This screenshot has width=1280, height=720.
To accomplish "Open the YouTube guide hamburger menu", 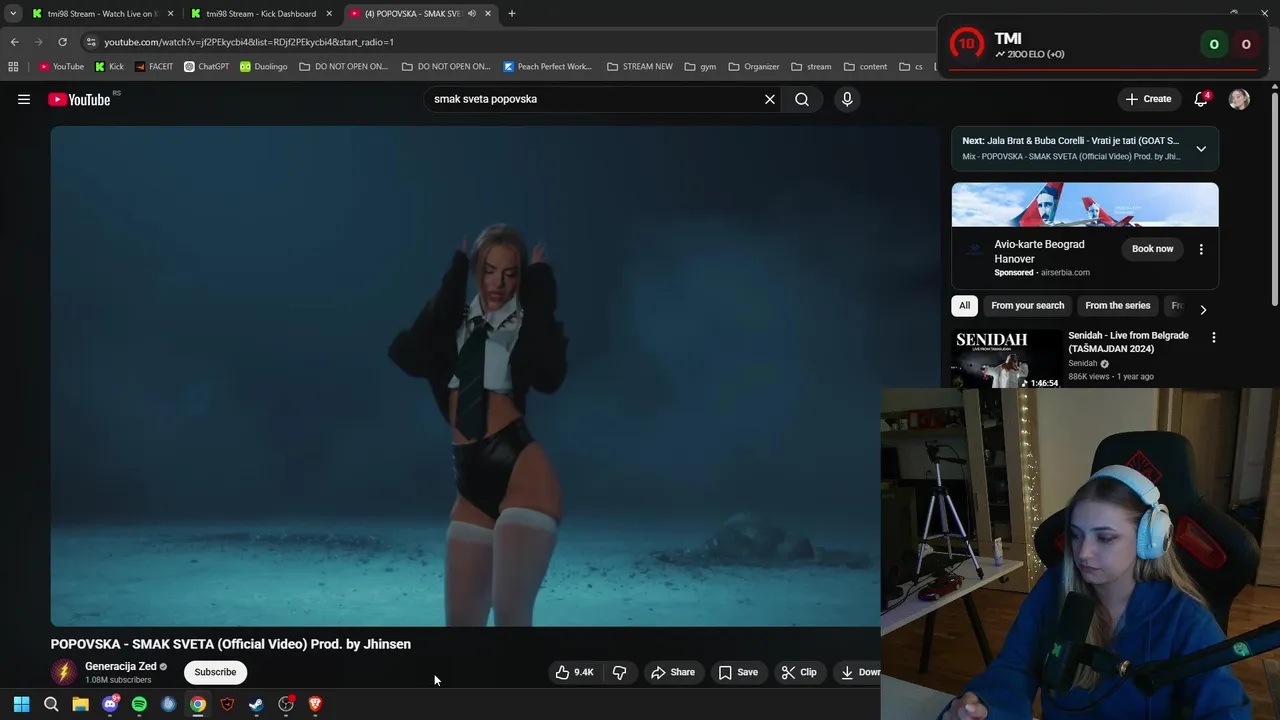I will (24, 99).
